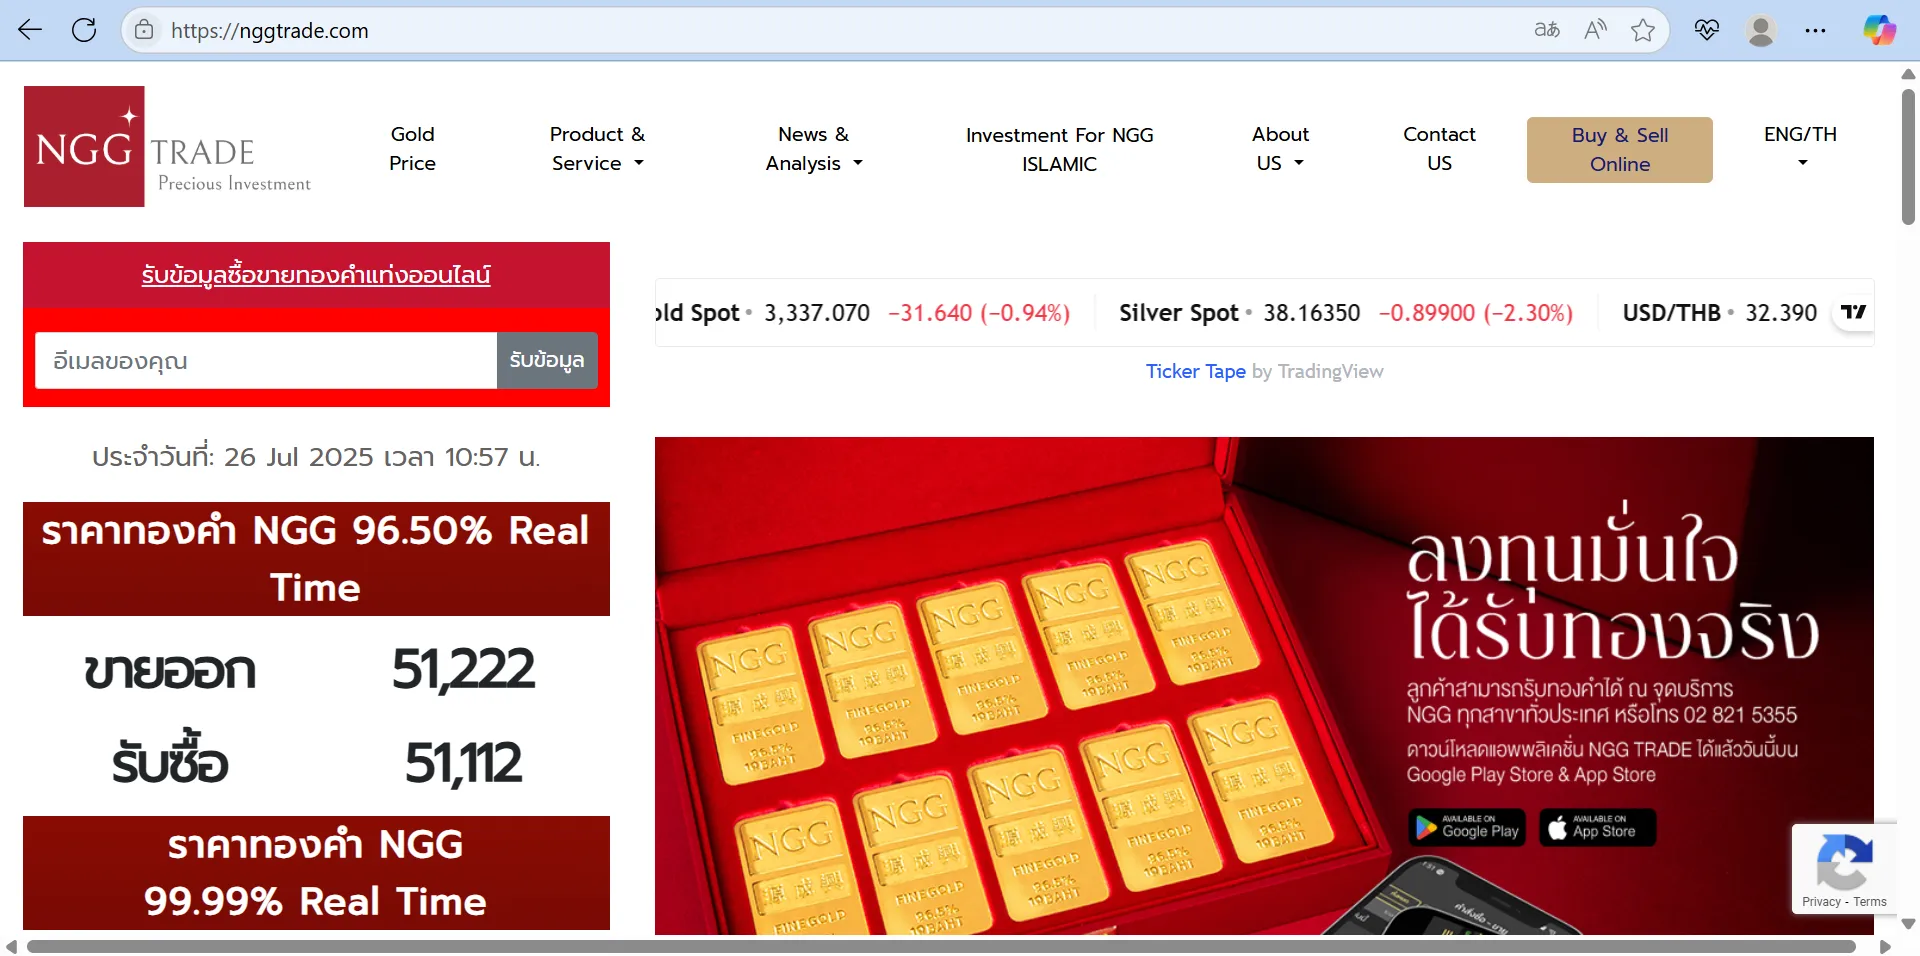Expand the Product & Service dropdown
The image size is (1920, 956).
tap(597, 148)
